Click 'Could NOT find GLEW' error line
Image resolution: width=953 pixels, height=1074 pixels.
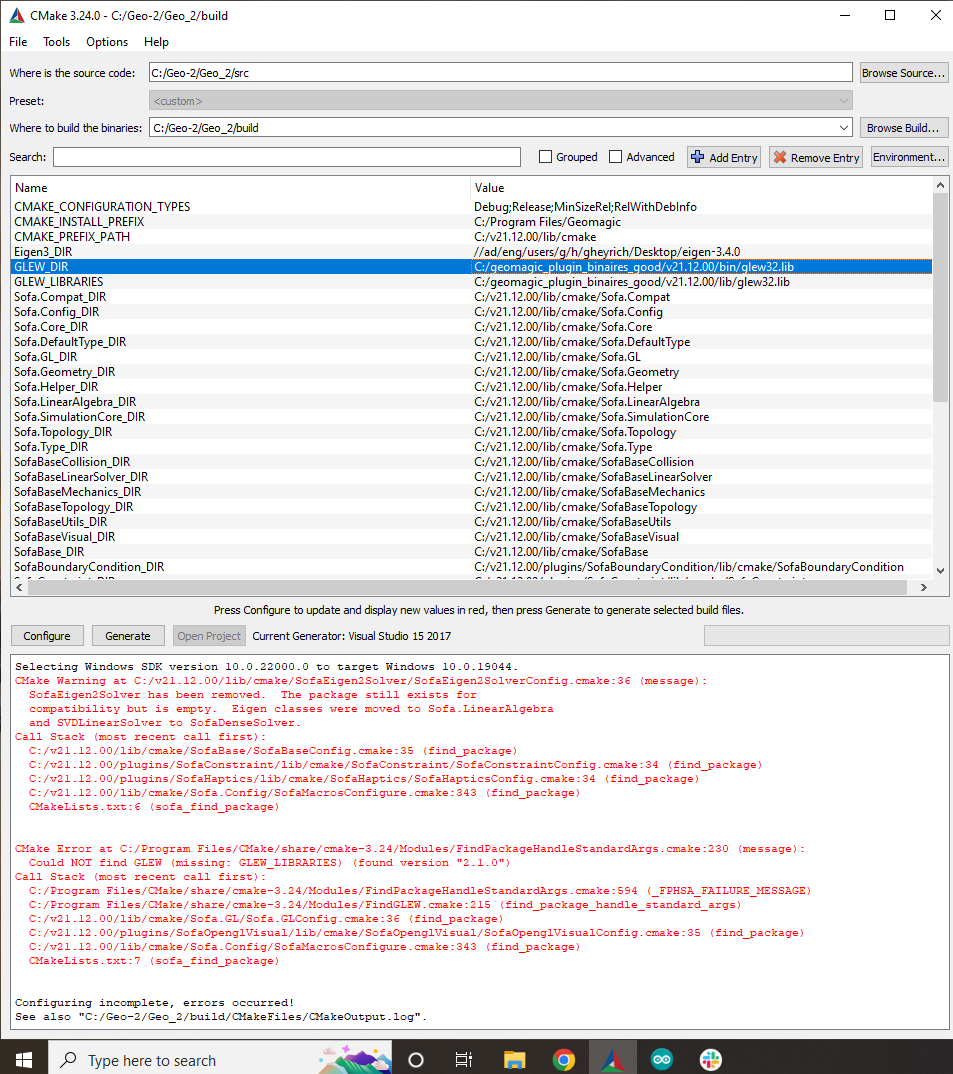(x=269, y=863)
